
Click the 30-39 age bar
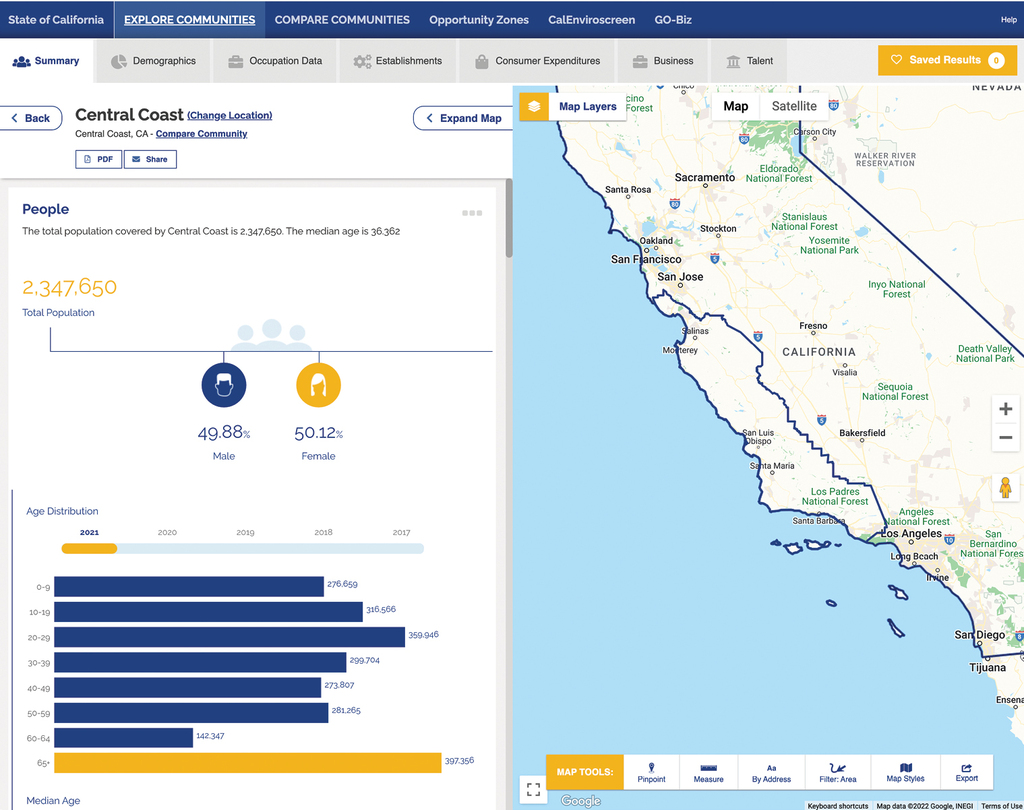coord(200,662)
